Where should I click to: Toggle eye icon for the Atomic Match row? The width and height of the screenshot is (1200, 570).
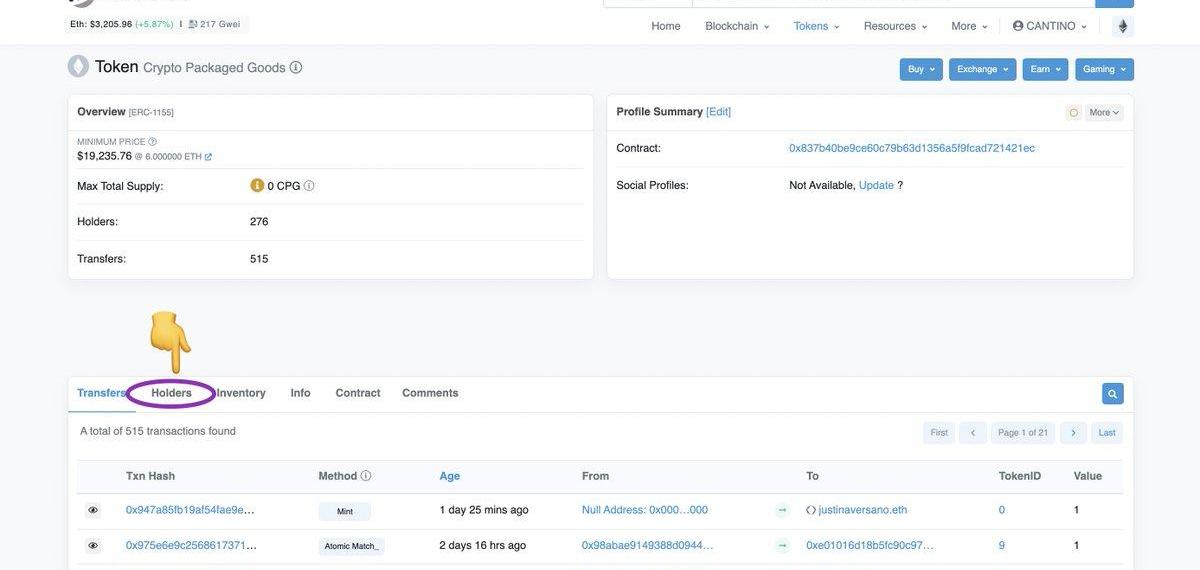click(x=93, y=546)
